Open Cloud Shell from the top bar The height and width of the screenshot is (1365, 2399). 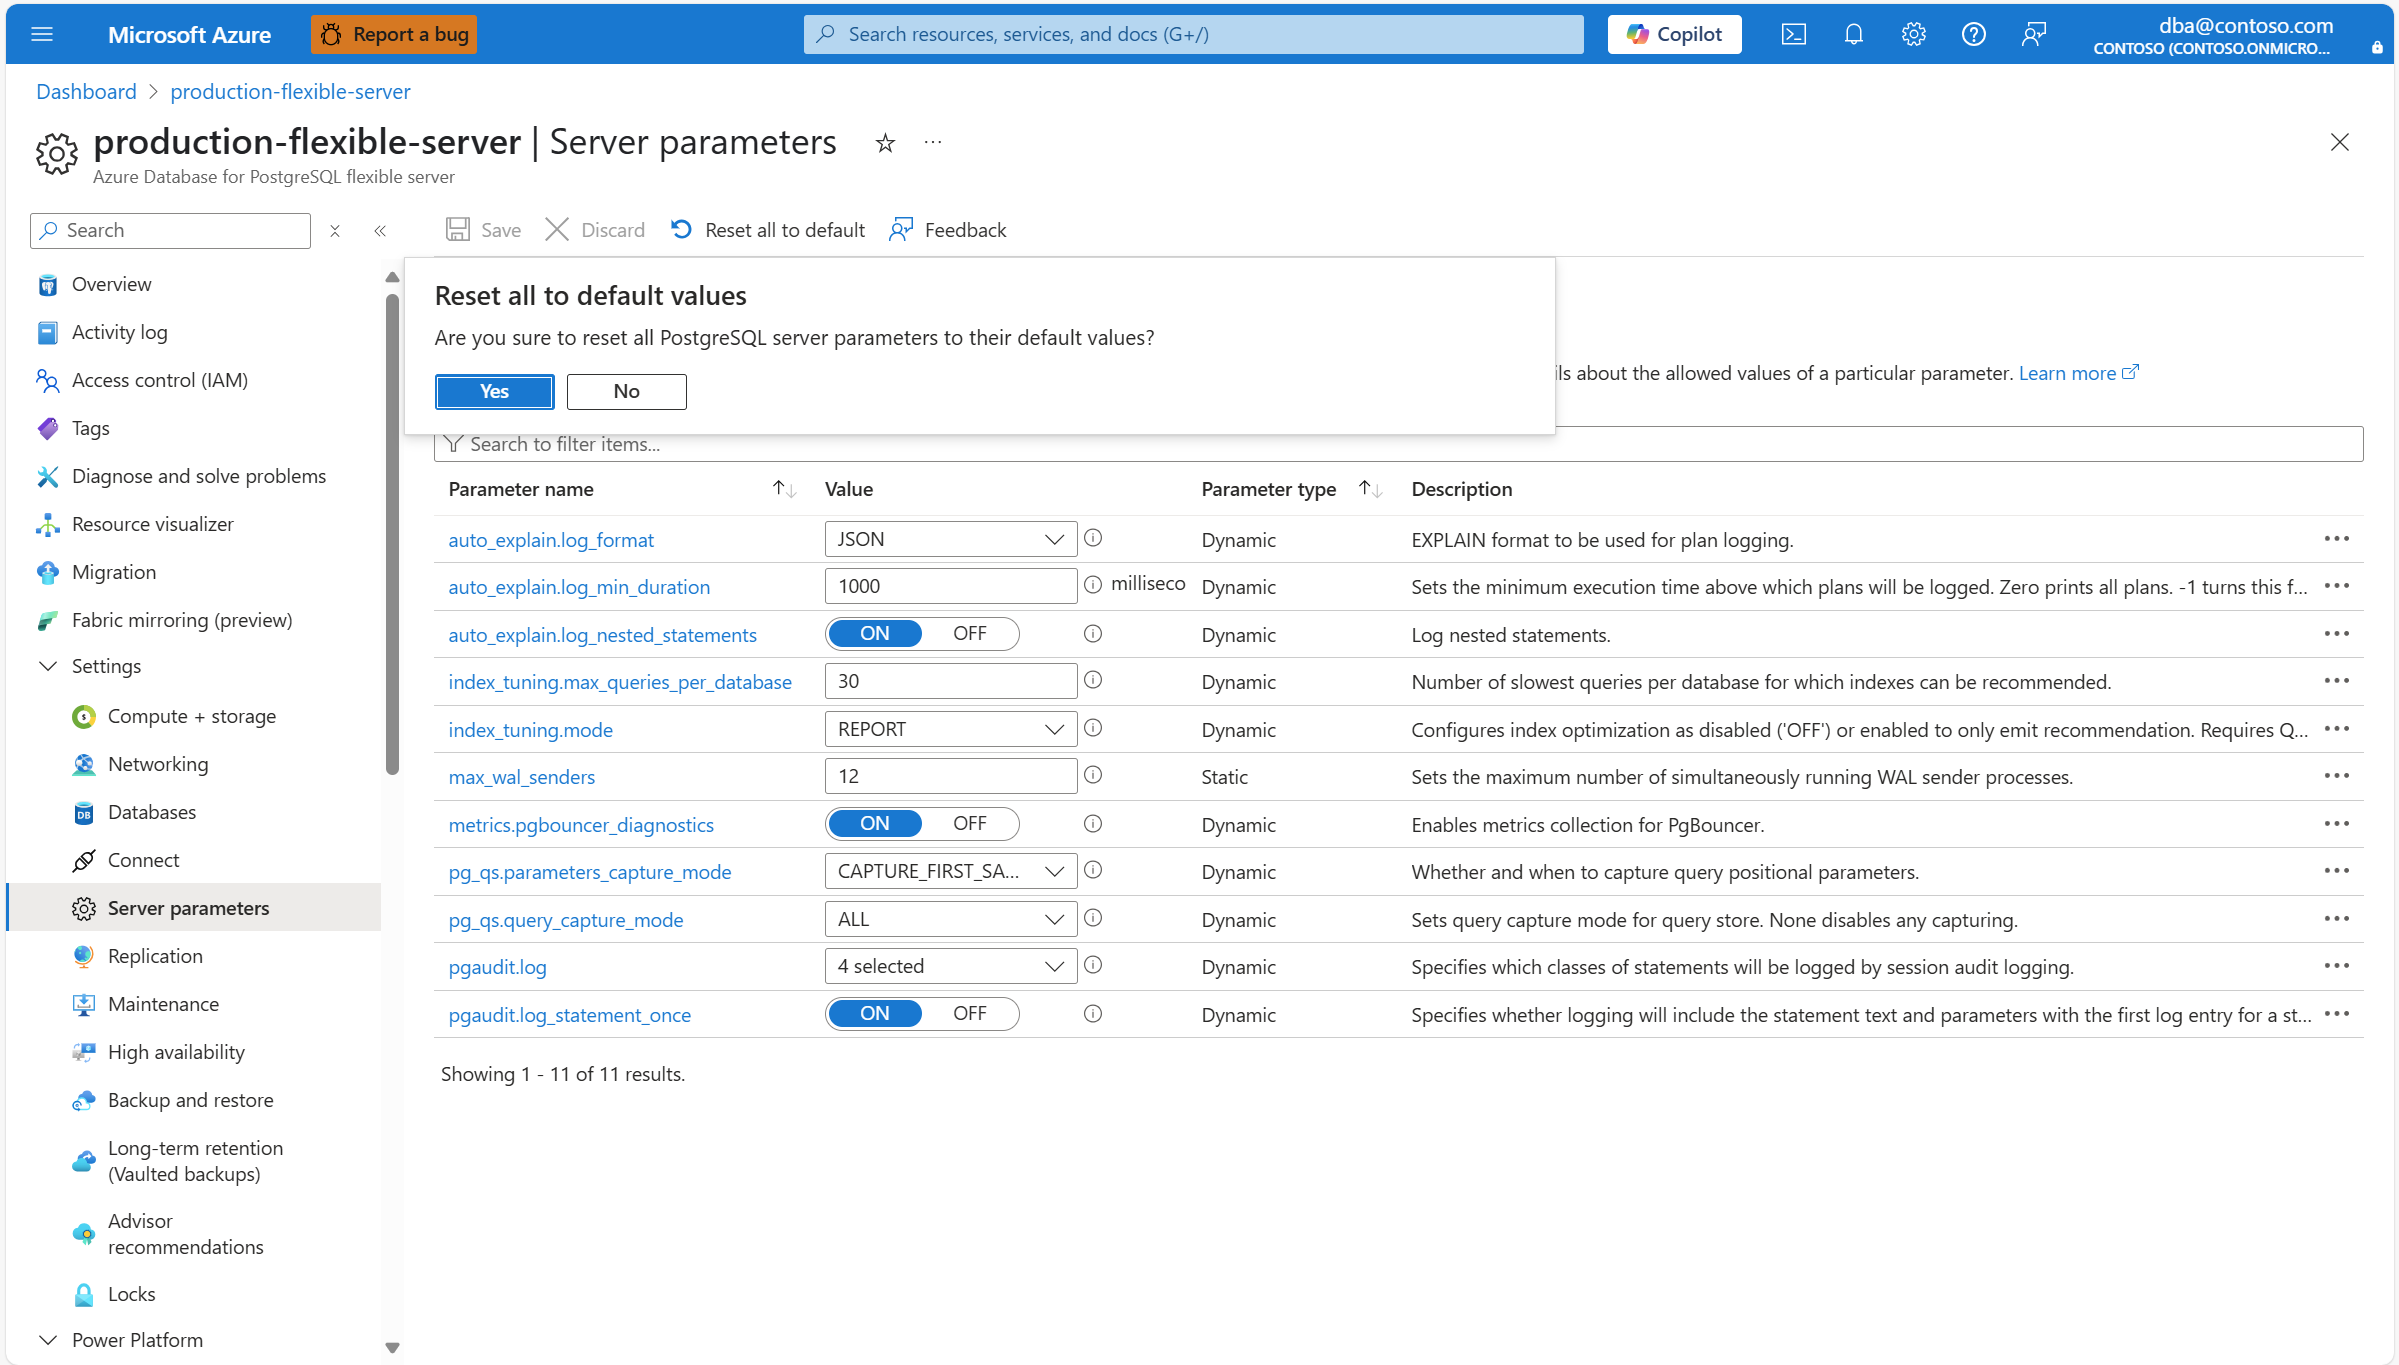pyautogui.click(x=1793, y=34)
